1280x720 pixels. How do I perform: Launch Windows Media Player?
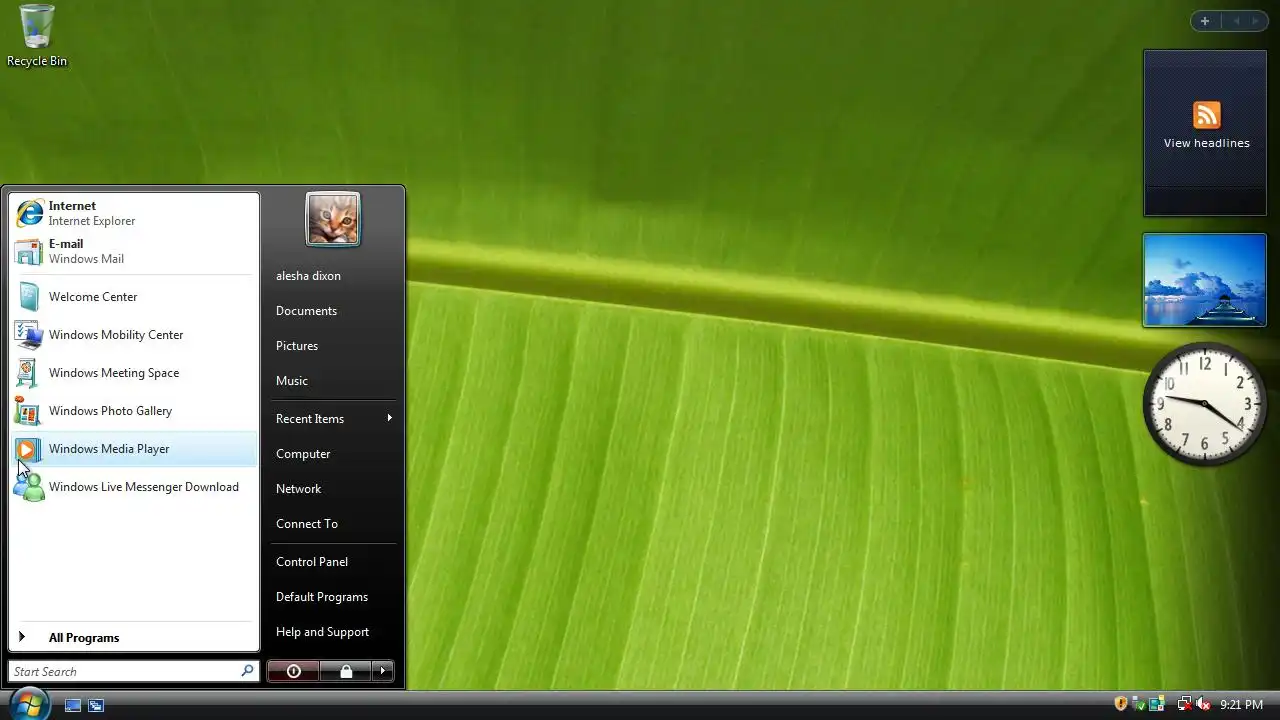click(x=134, y=449)
